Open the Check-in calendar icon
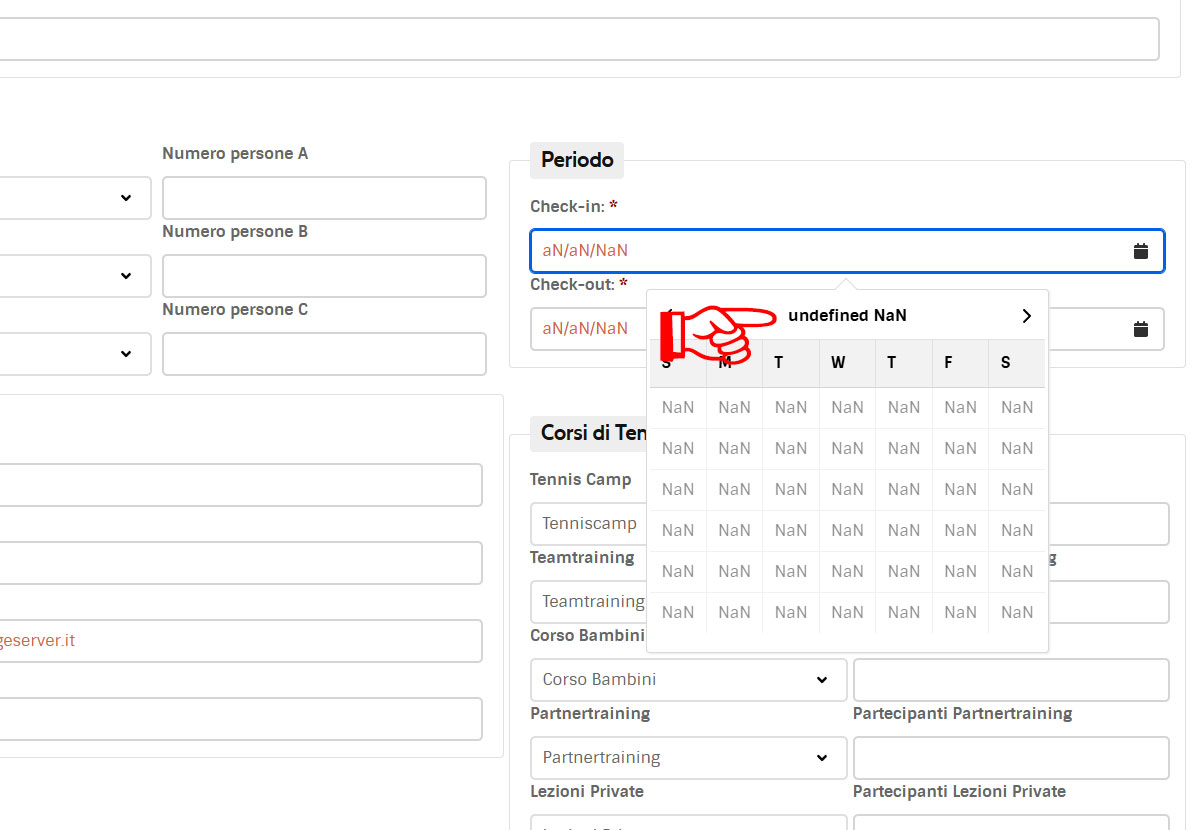 point(1140,251)
